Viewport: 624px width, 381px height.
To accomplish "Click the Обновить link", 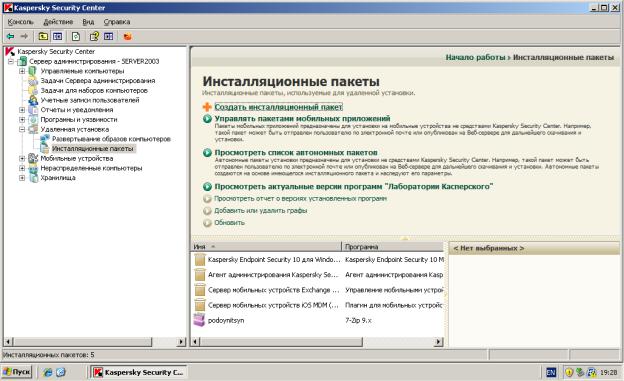I will click(229, 223).
